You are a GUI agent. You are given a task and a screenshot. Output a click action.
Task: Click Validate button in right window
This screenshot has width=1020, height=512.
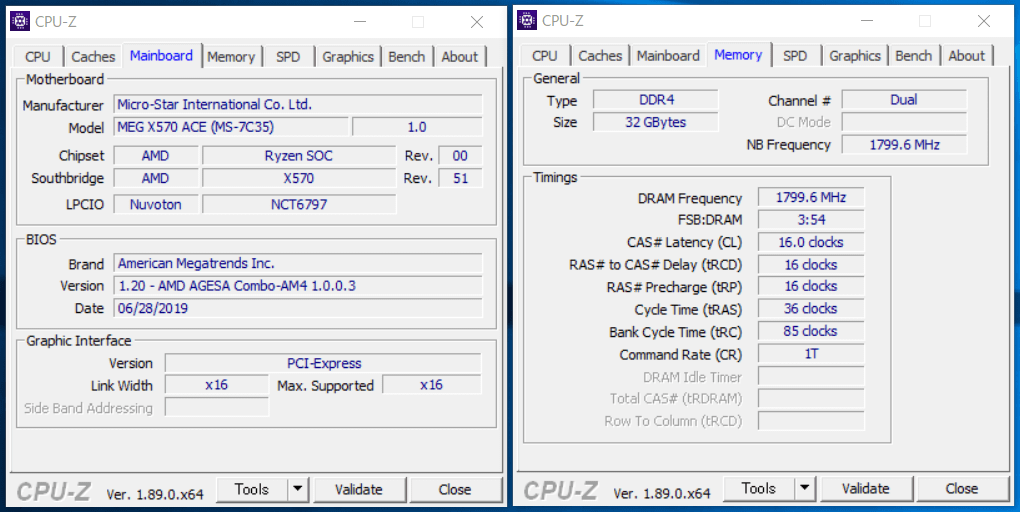[x=865, y=489]
